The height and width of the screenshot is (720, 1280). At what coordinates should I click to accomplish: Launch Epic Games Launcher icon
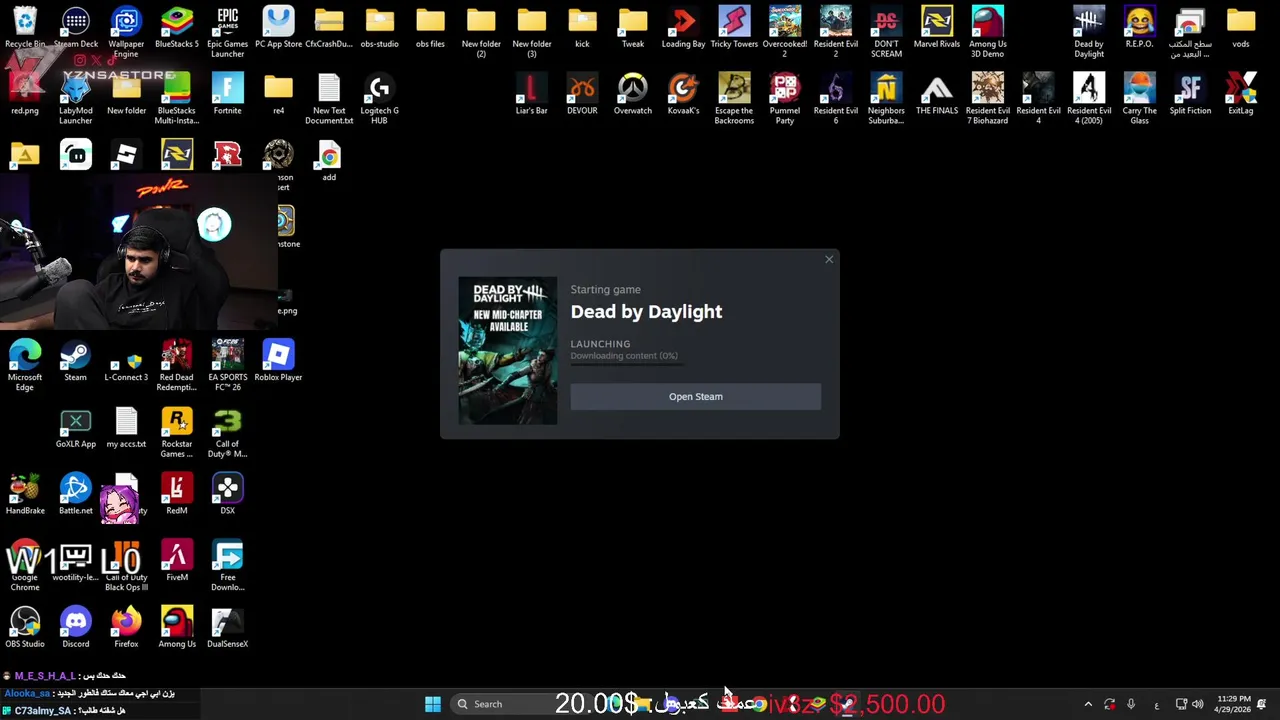227,31
